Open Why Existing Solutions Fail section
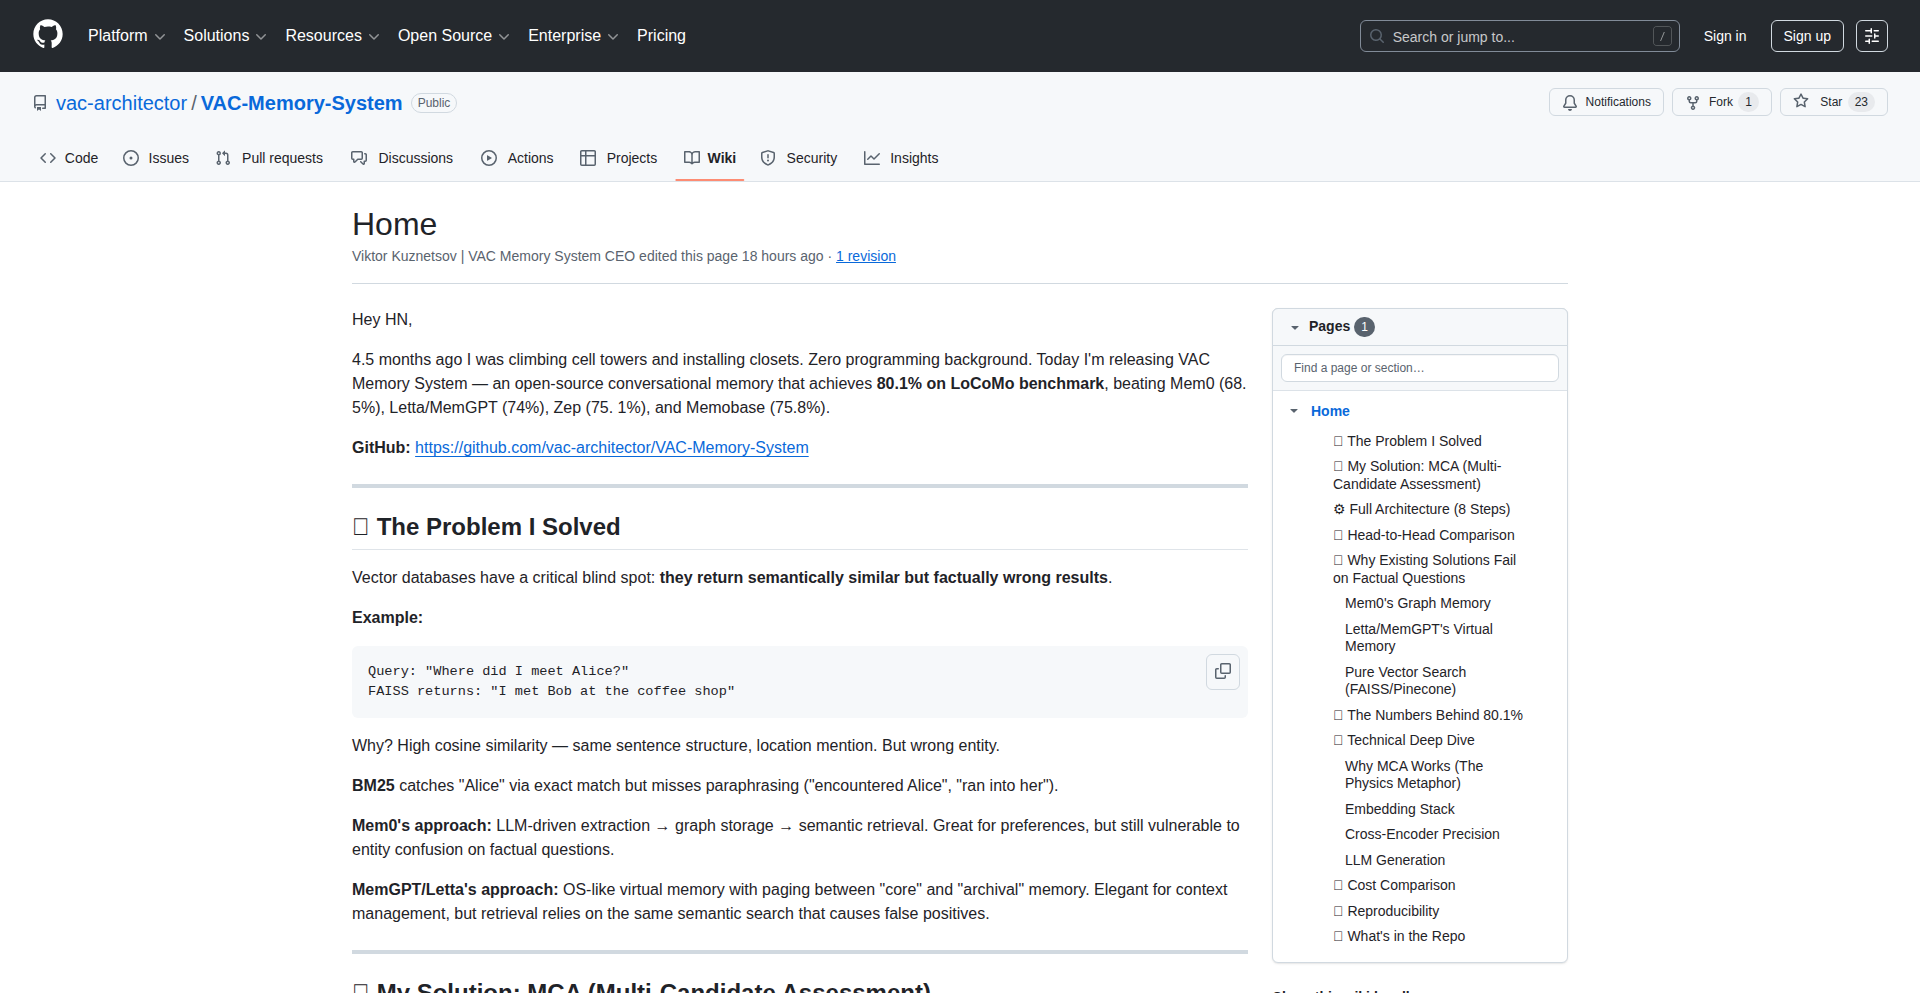 click(x=1424, y=569)
